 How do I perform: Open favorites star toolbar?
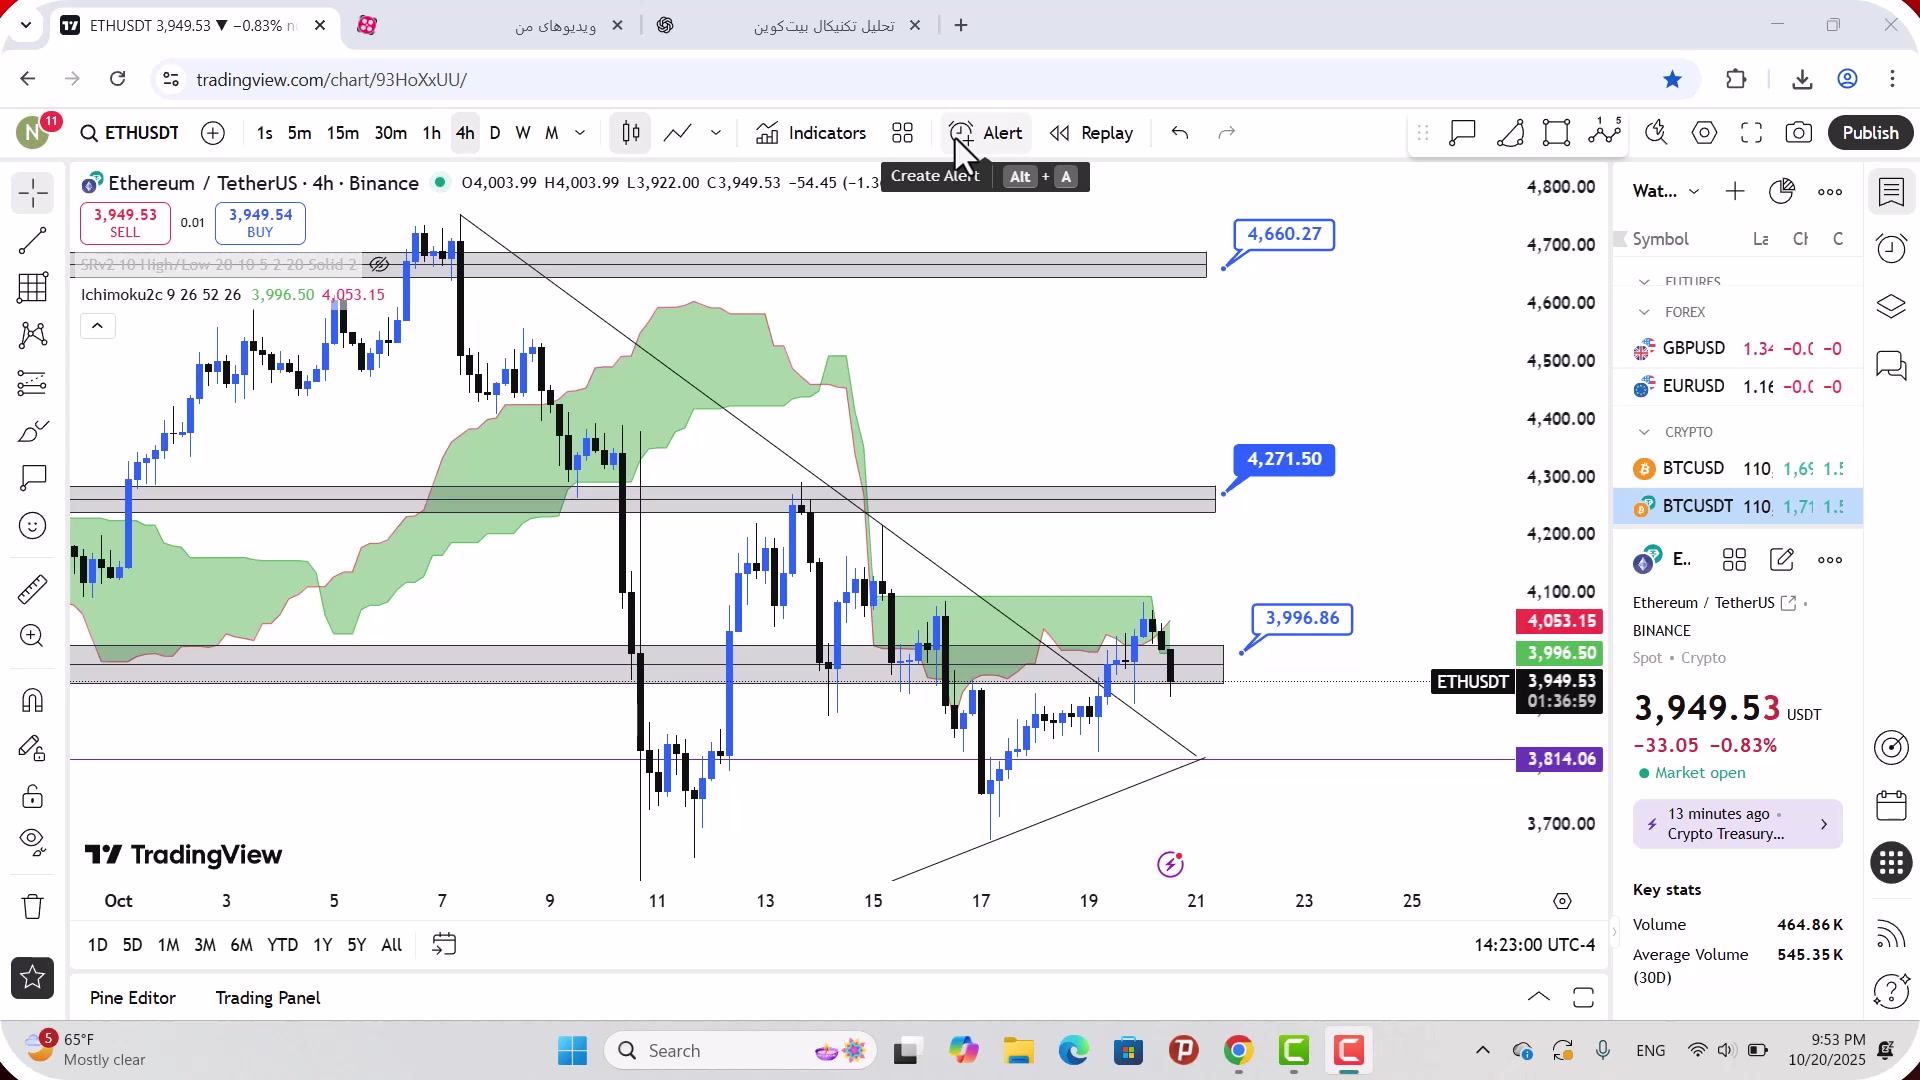[33, 978]
